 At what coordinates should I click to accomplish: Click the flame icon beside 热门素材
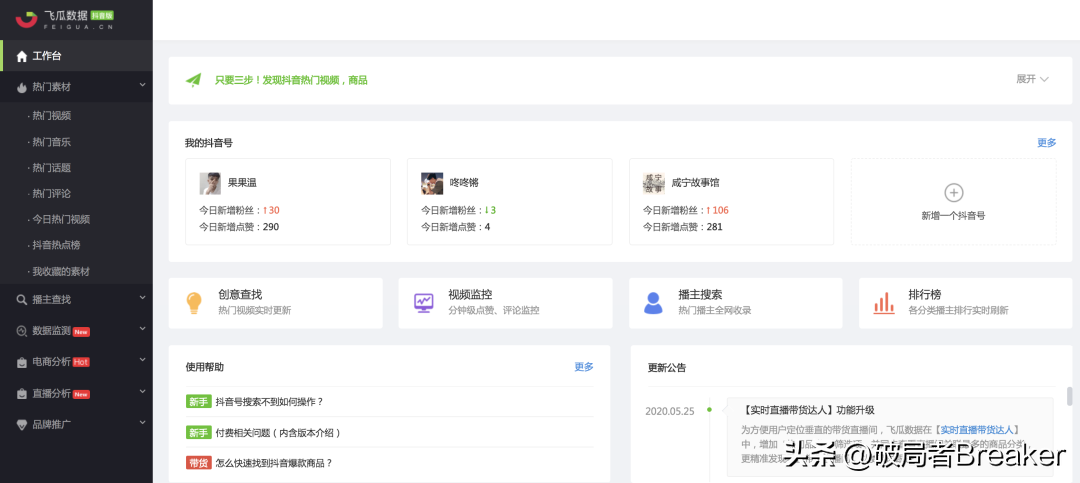(22, 88)
